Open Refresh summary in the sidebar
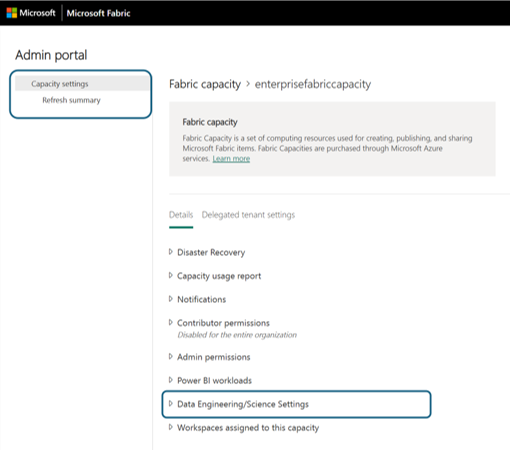The height and width of the screenshot is (450, 510). tap(71, 100)
